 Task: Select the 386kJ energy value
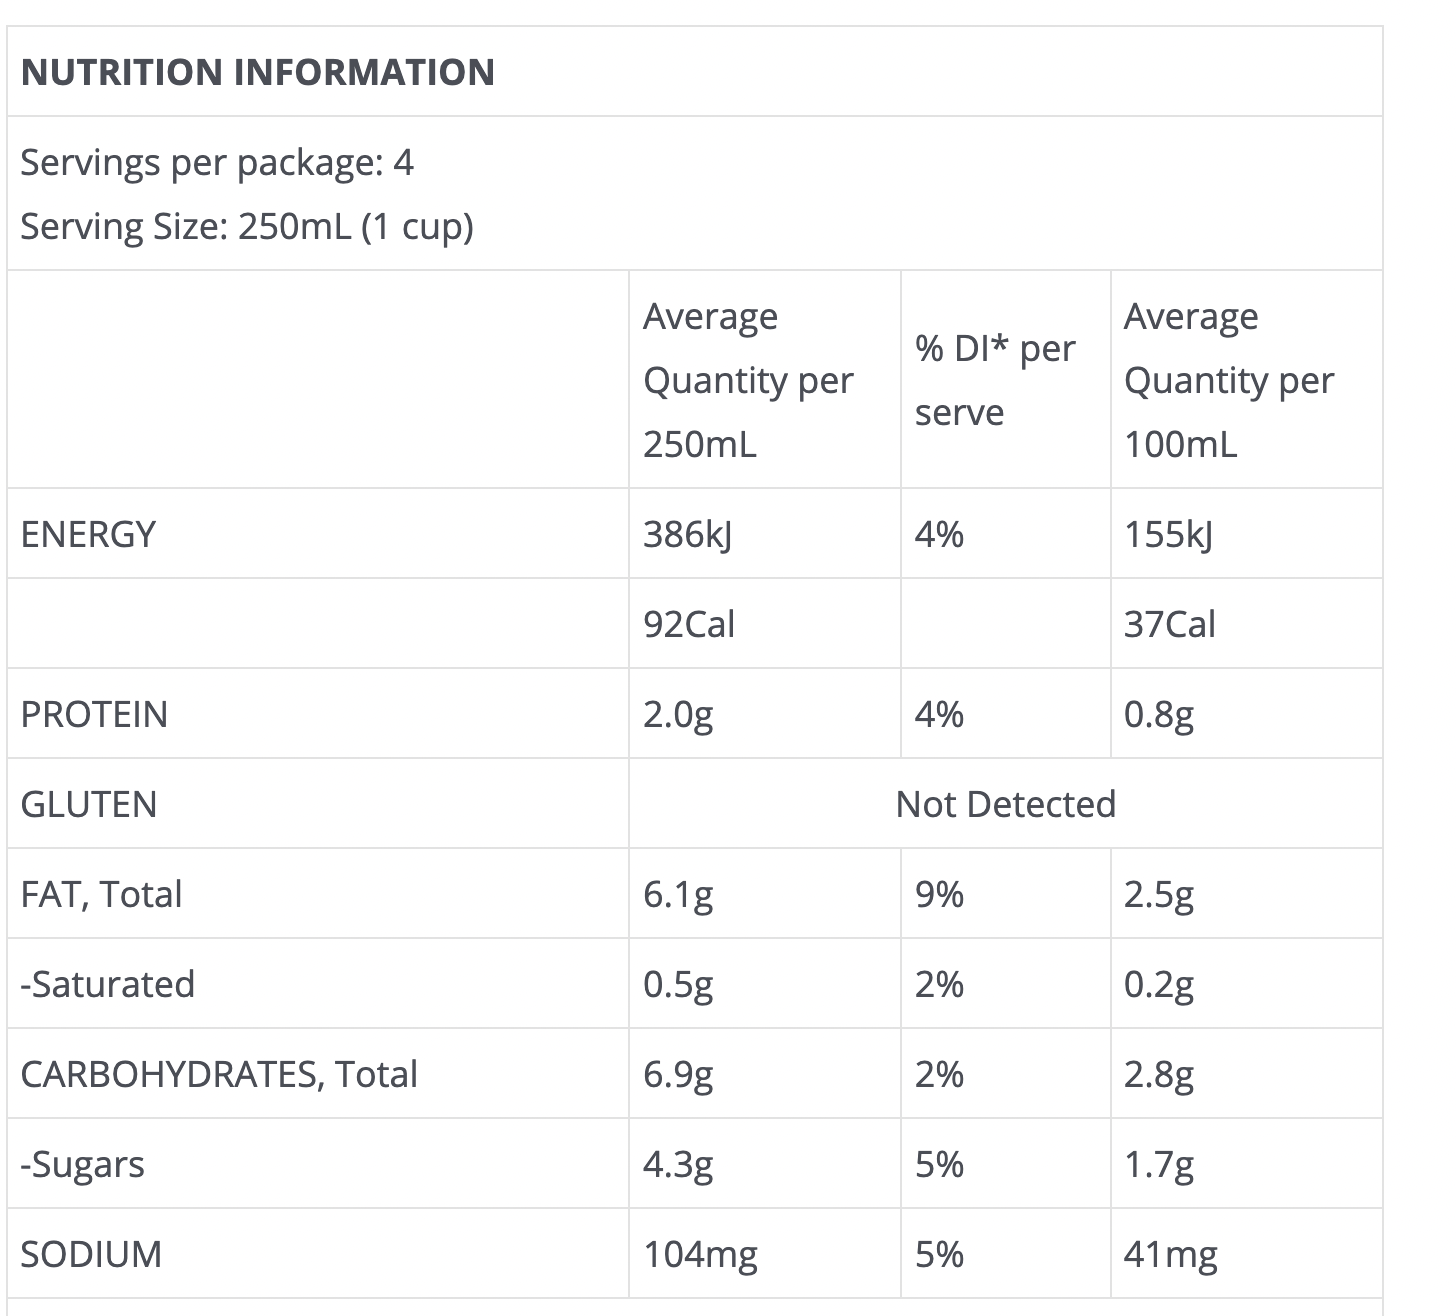688,534
